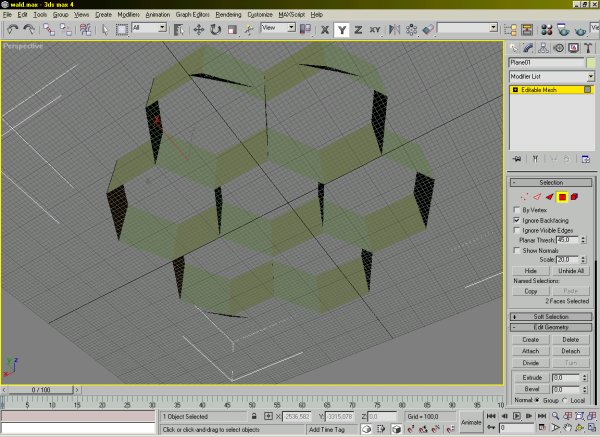
Task: Select the Vertex sub-object level icon
Action: pos(524,197)
